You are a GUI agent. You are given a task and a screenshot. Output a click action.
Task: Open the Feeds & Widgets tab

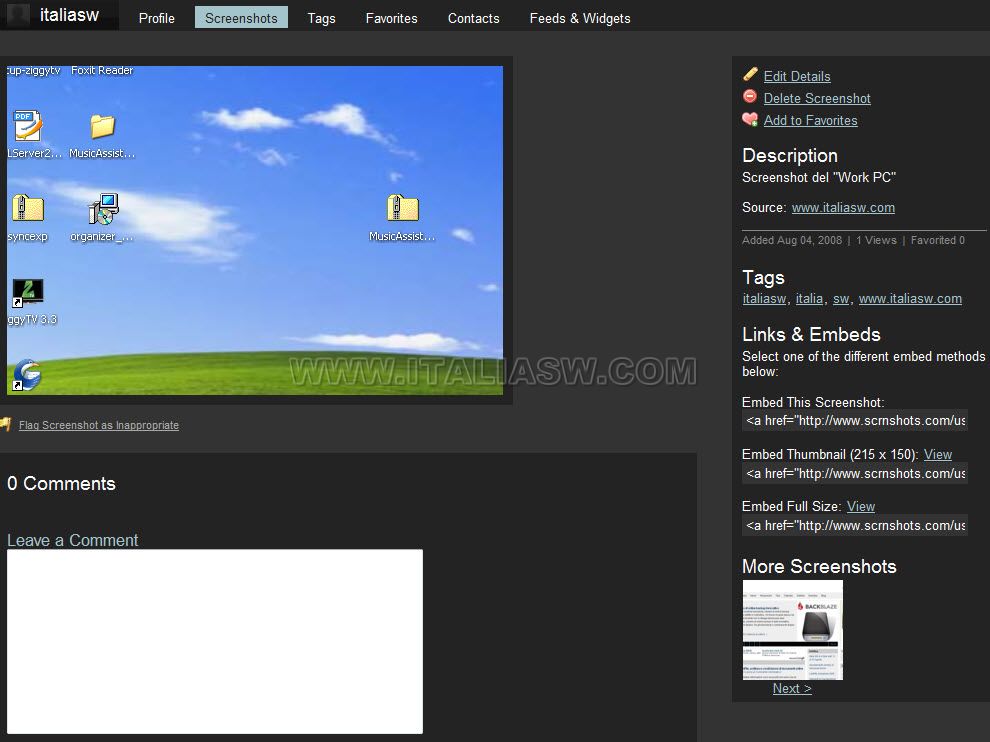pyautogui.click(x=580, y=18)
